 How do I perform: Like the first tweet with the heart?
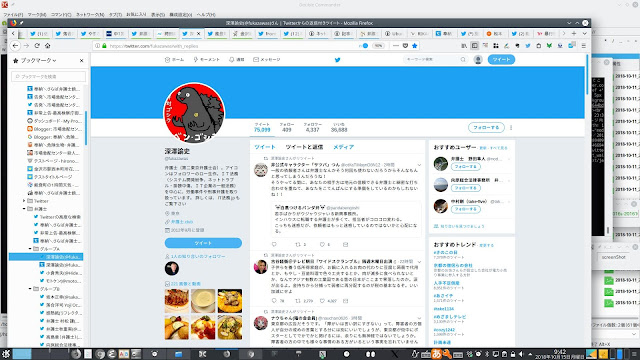tap(322, 244)
